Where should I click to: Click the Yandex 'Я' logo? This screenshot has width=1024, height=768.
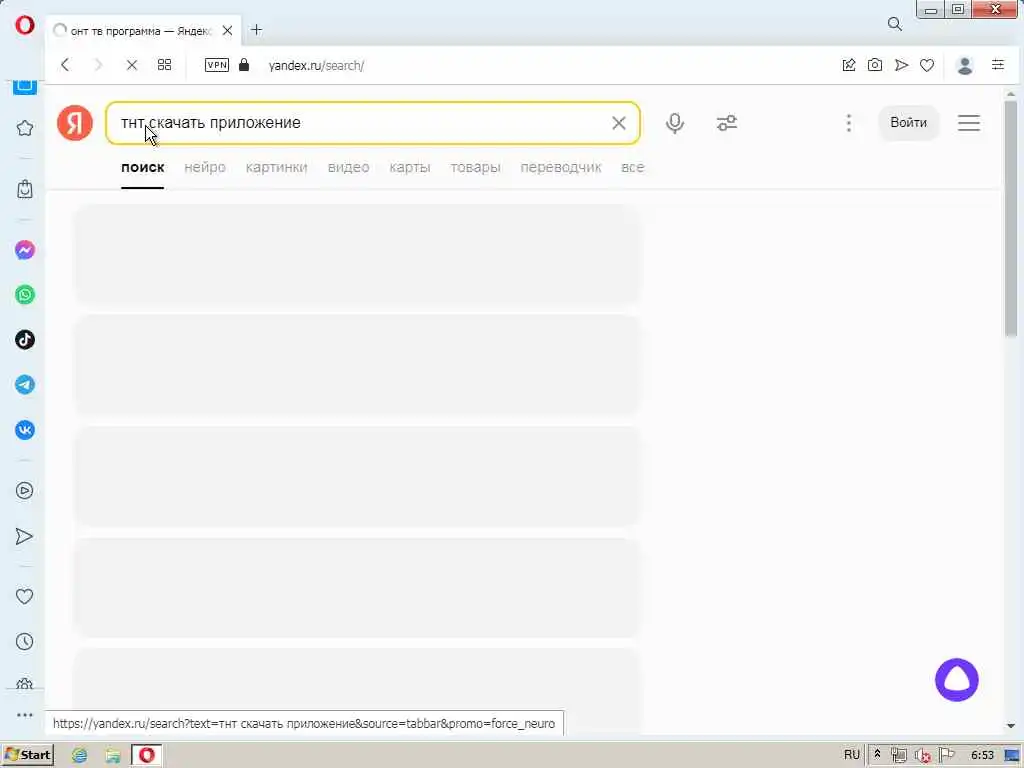click(74, 123)
